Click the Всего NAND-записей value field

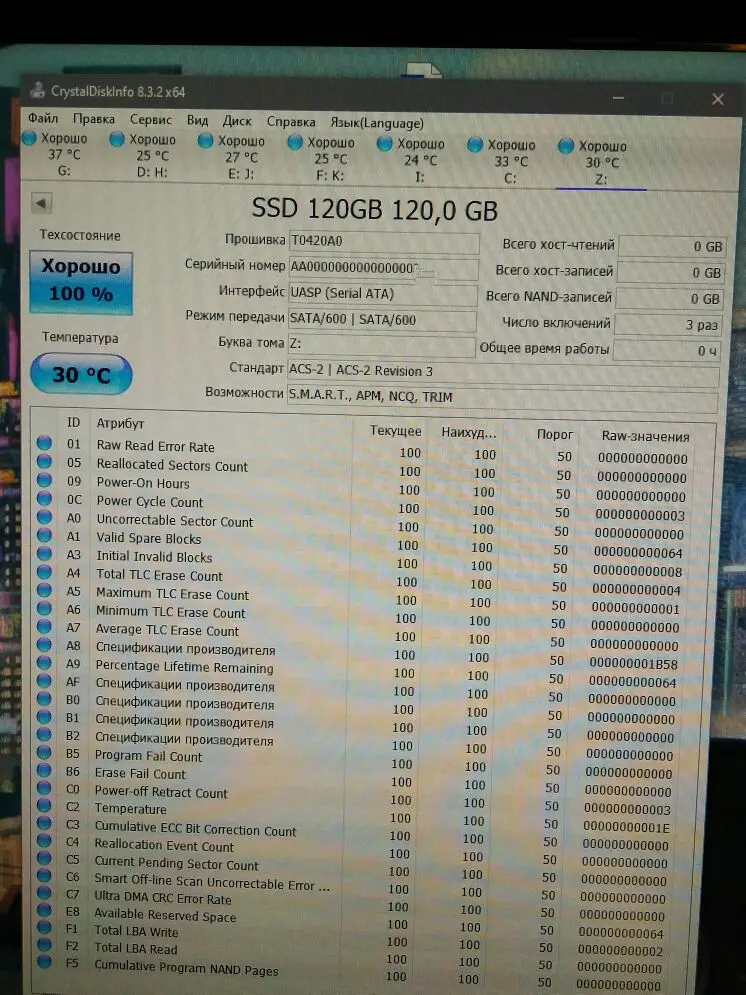669,299
